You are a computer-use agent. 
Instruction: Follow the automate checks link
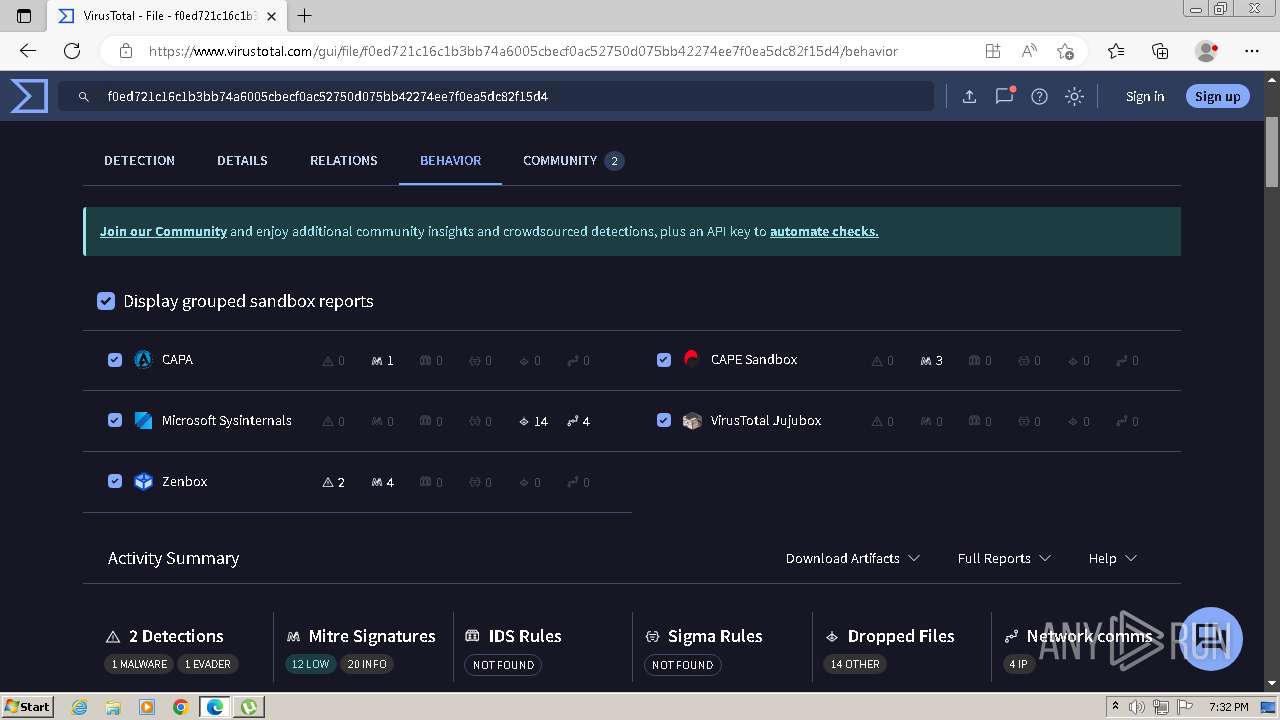(824, 231)
